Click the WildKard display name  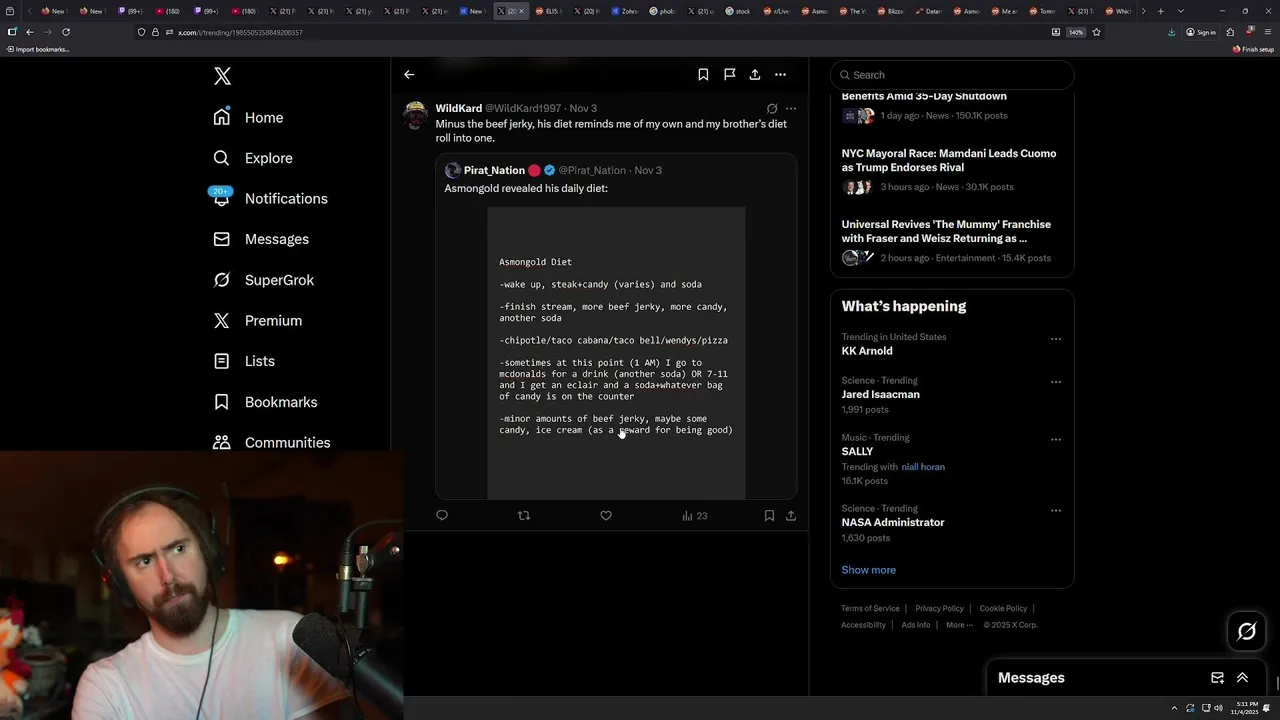[x=458, y=108]
